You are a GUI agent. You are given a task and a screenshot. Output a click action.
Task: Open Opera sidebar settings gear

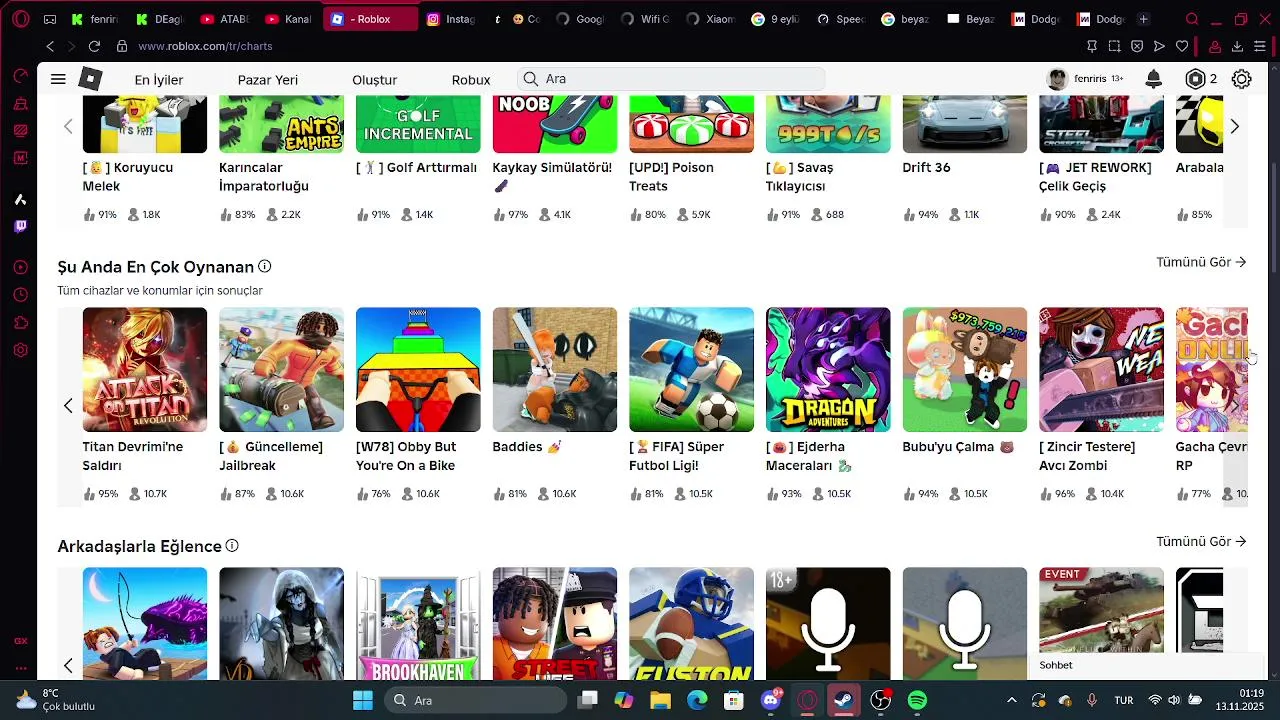point(20,350)
